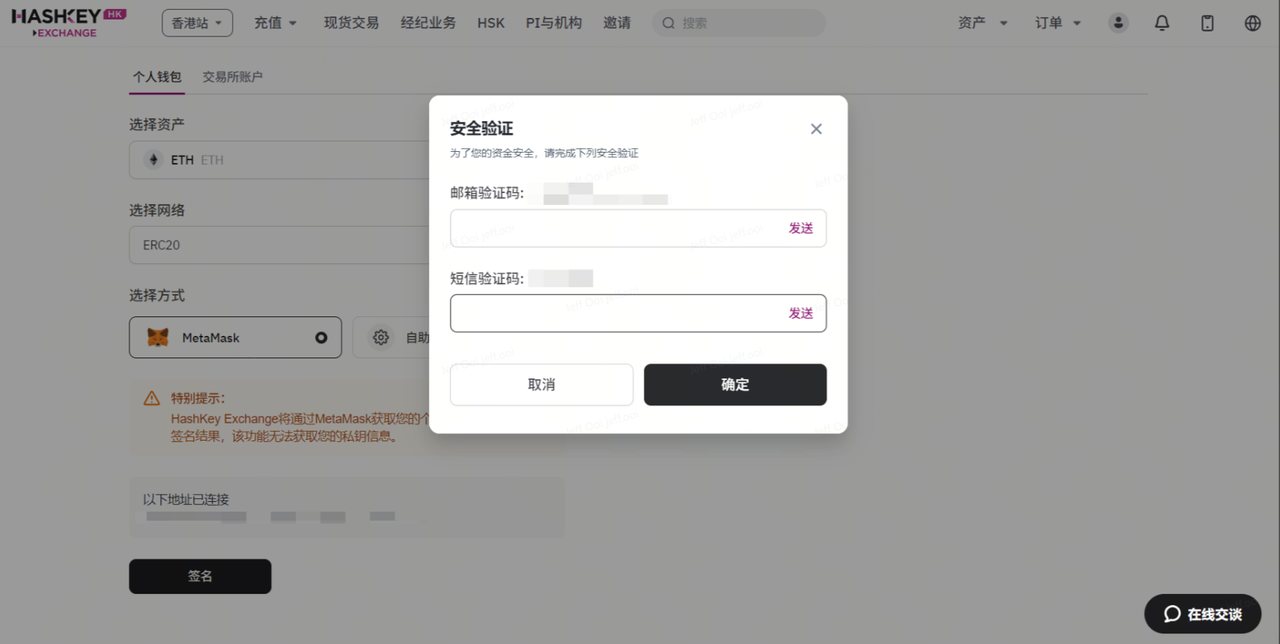The image size is (1280, 644).
Task: Click the MetaMask fox icon
Action: coord(158,338)
